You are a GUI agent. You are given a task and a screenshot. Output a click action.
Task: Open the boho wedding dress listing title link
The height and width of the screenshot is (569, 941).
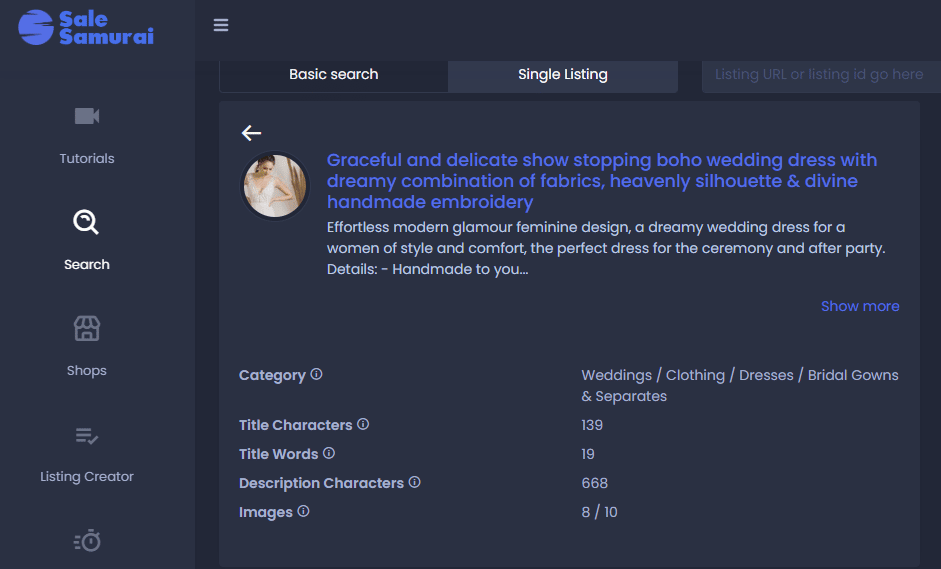(x=602, y=181)
